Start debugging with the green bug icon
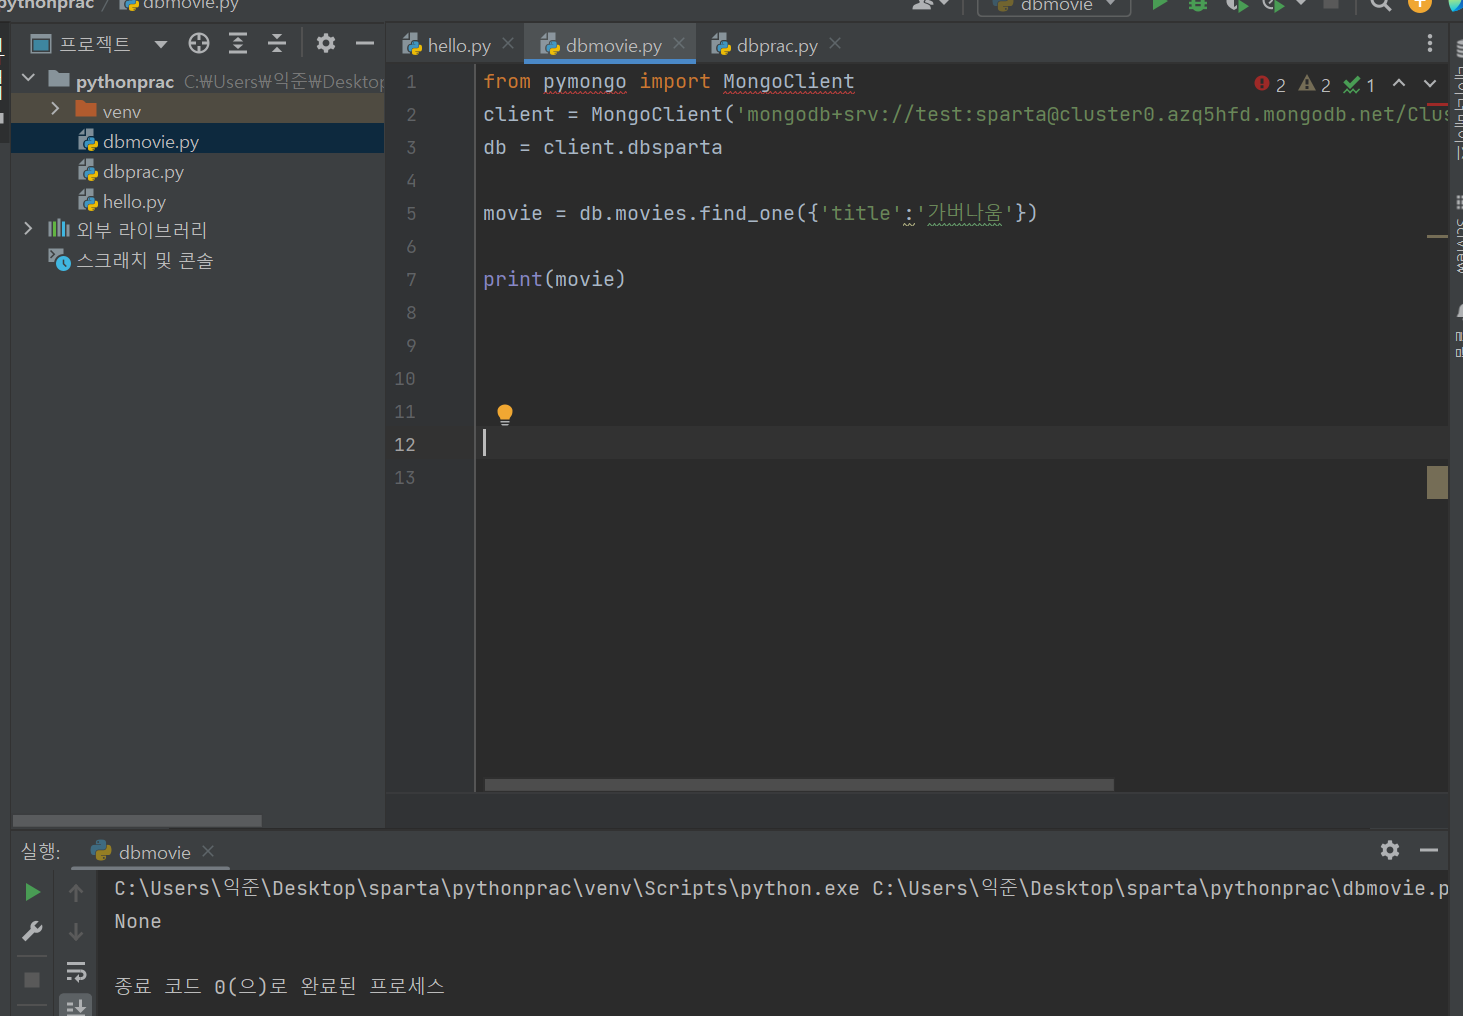Screen dimensions: 1463x1016 click(x=1197, y=5)
